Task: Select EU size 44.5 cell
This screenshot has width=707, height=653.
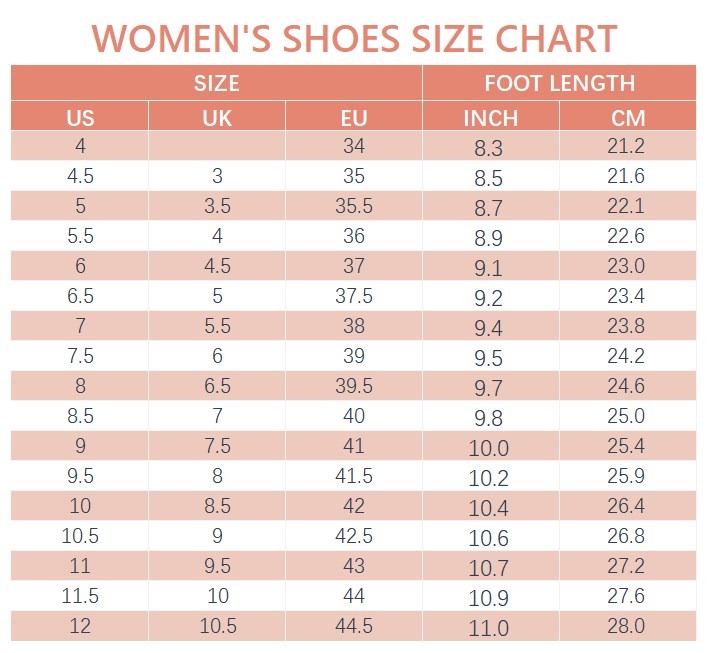Action: pyautogui.click(x=354, y=627)
